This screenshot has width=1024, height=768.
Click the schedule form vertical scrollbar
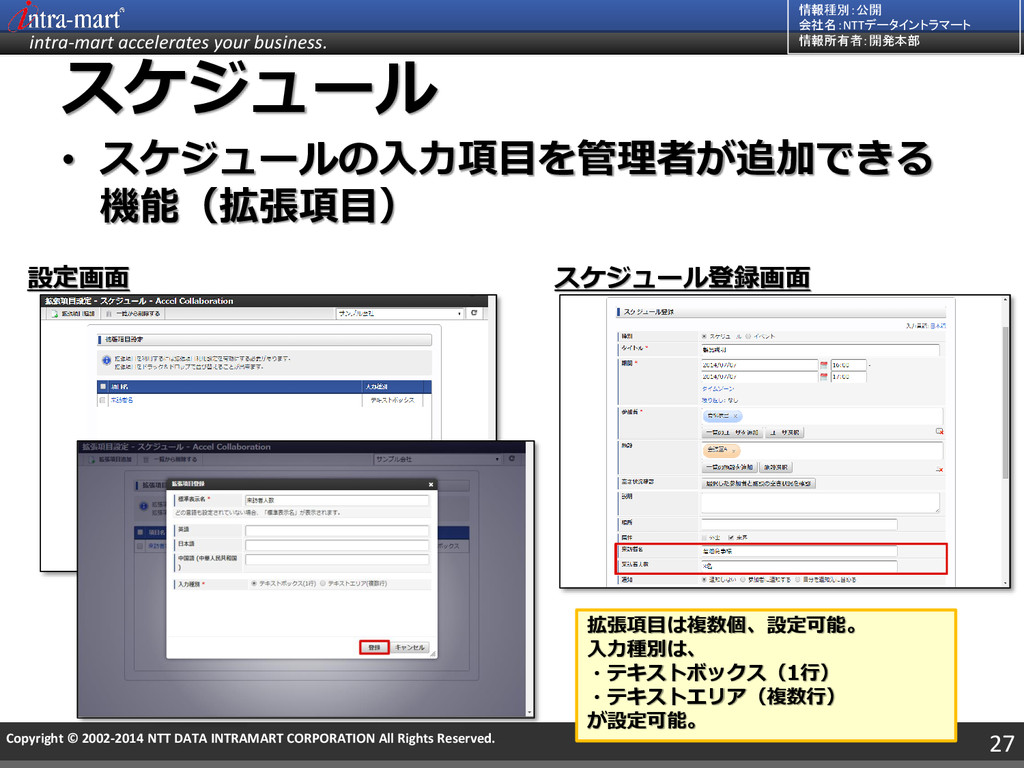[1006, 402]
